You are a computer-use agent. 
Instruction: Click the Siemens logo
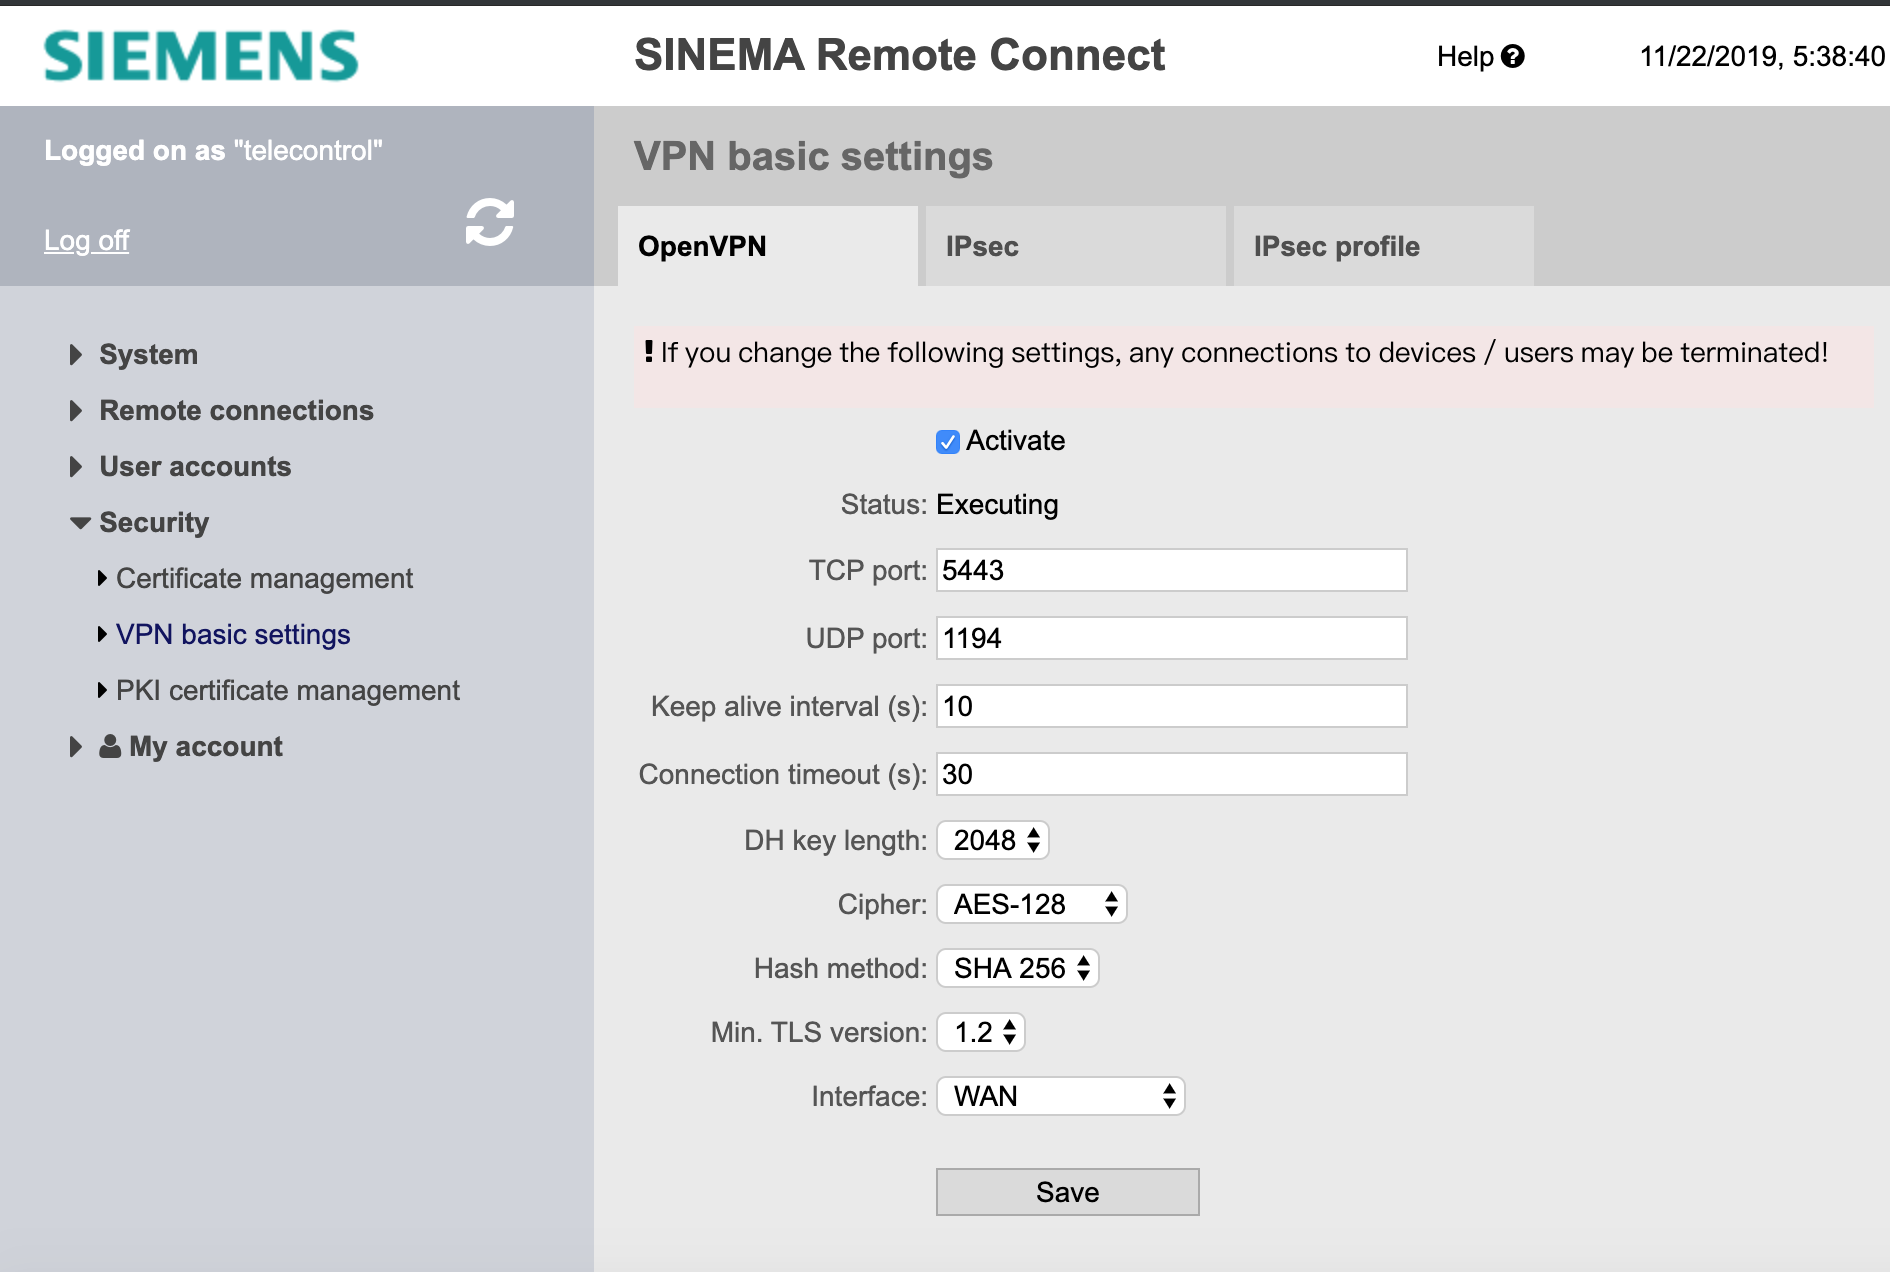tap(201, 56)
